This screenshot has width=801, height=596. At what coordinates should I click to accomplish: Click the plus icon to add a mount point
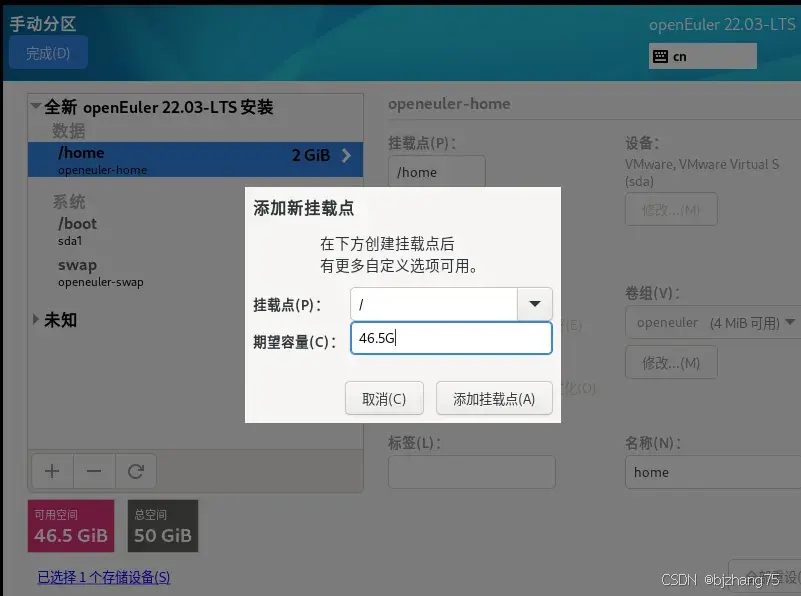click(x=51, y=470)
